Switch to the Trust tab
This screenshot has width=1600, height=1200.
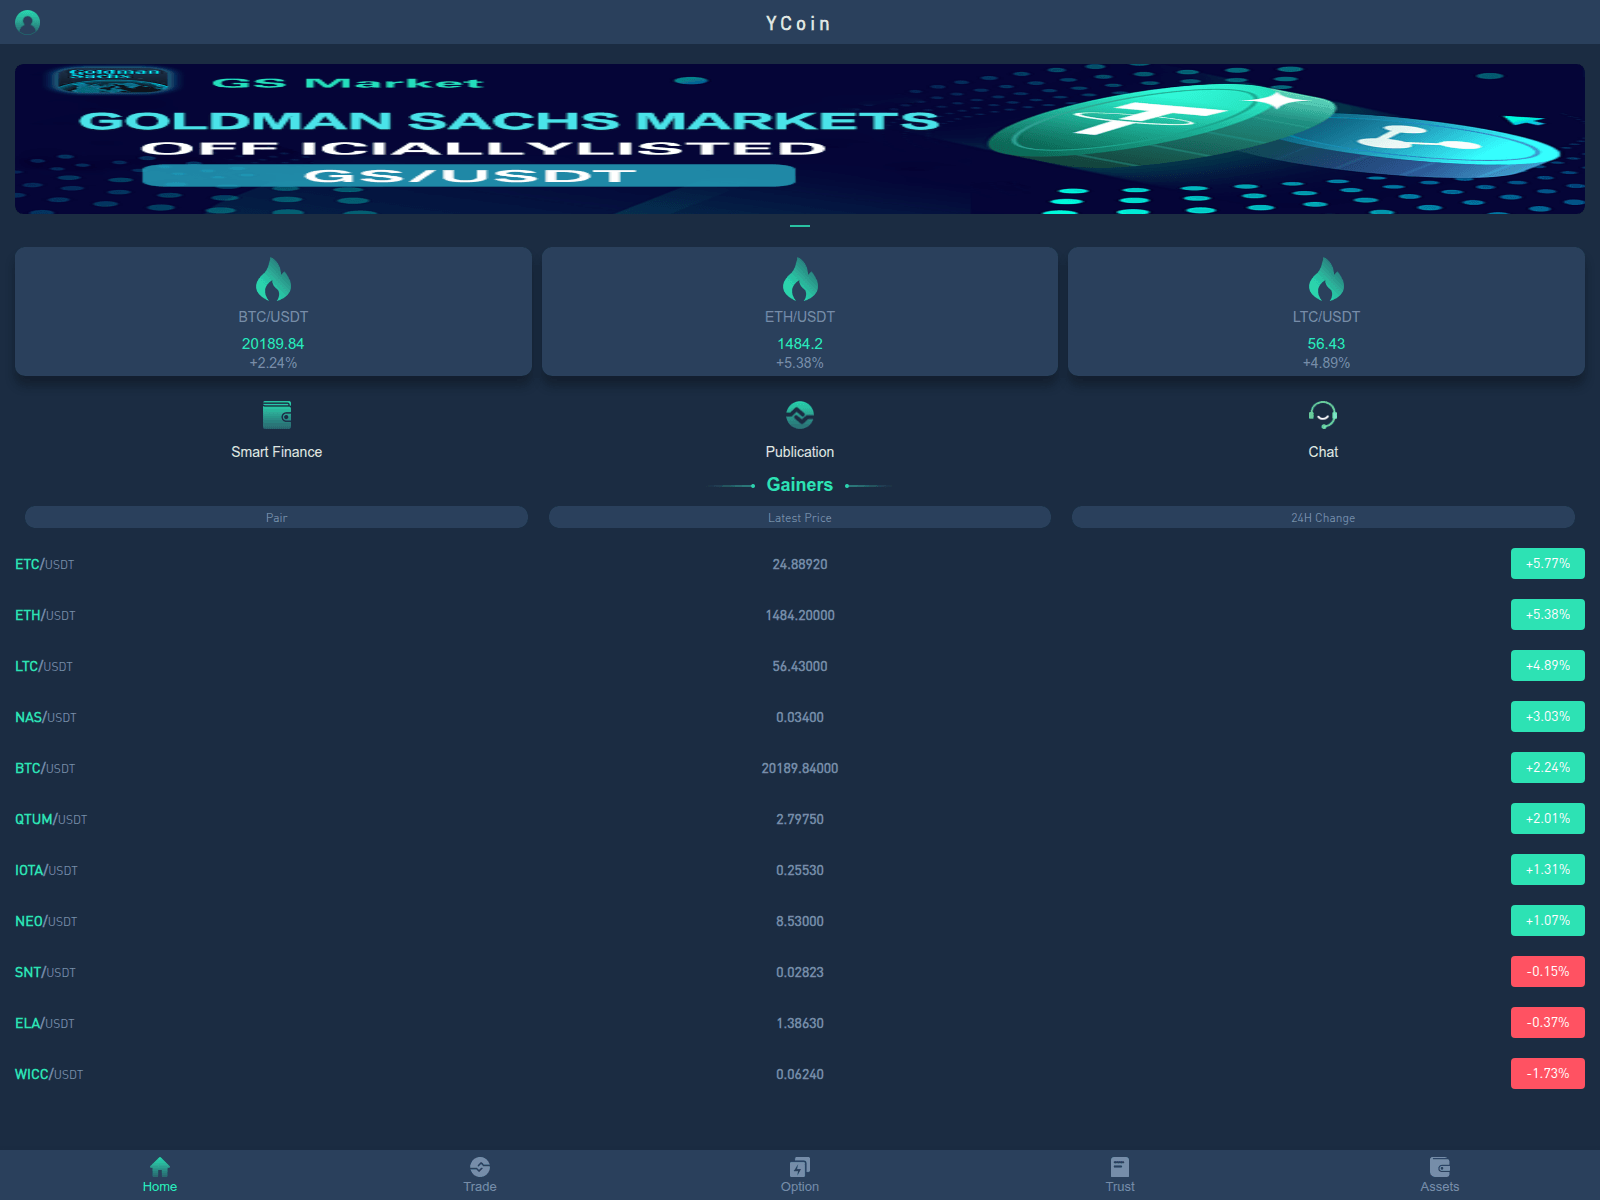(x=1120, y=1175)
